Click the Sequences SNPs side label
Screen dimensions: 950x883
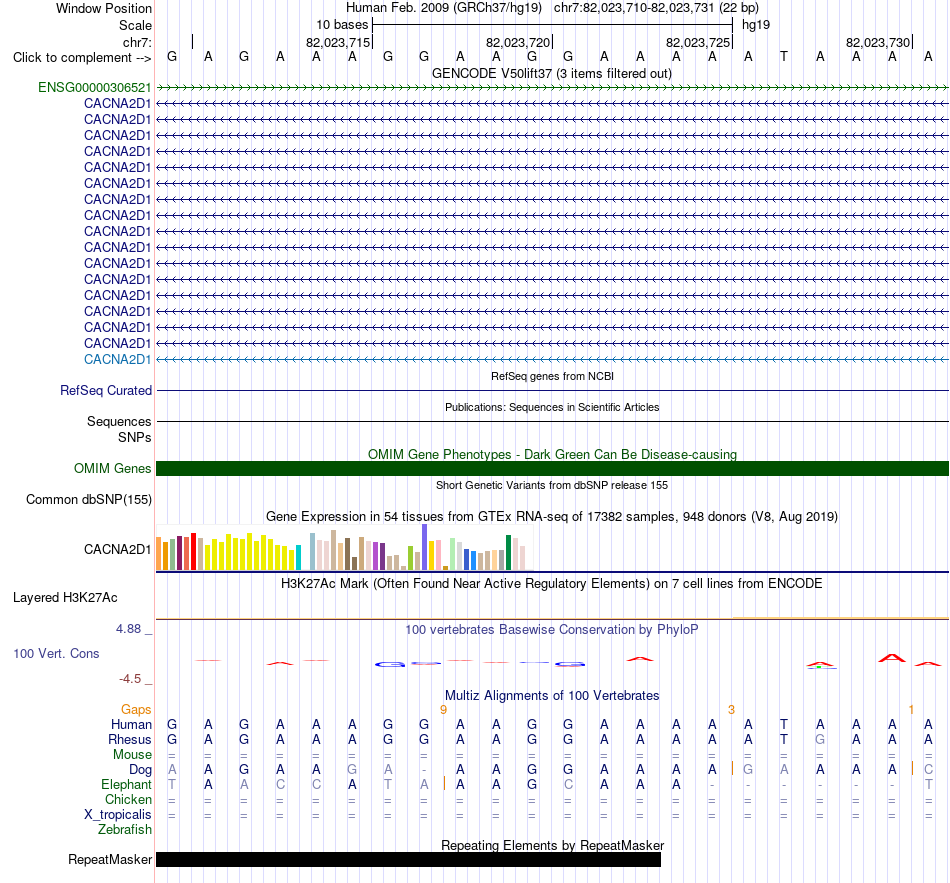(119, 429)
